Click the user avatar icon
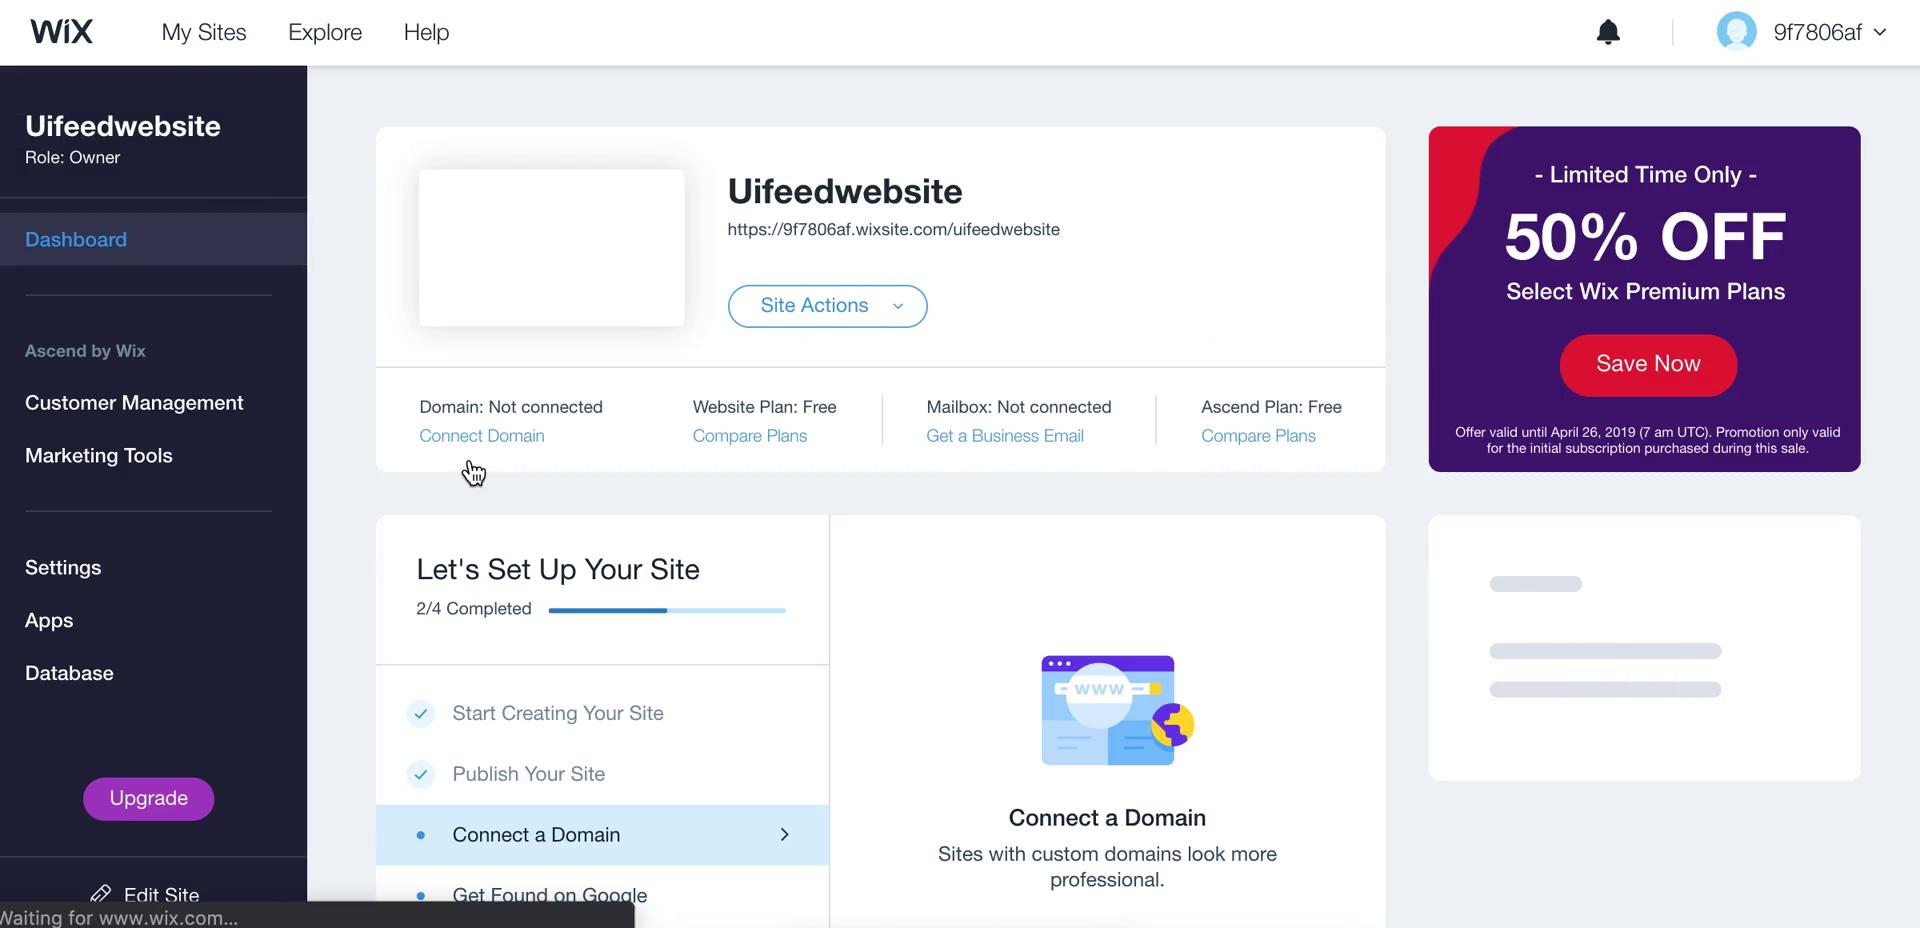1920x928 pixels. click(x=1736, y=32)
